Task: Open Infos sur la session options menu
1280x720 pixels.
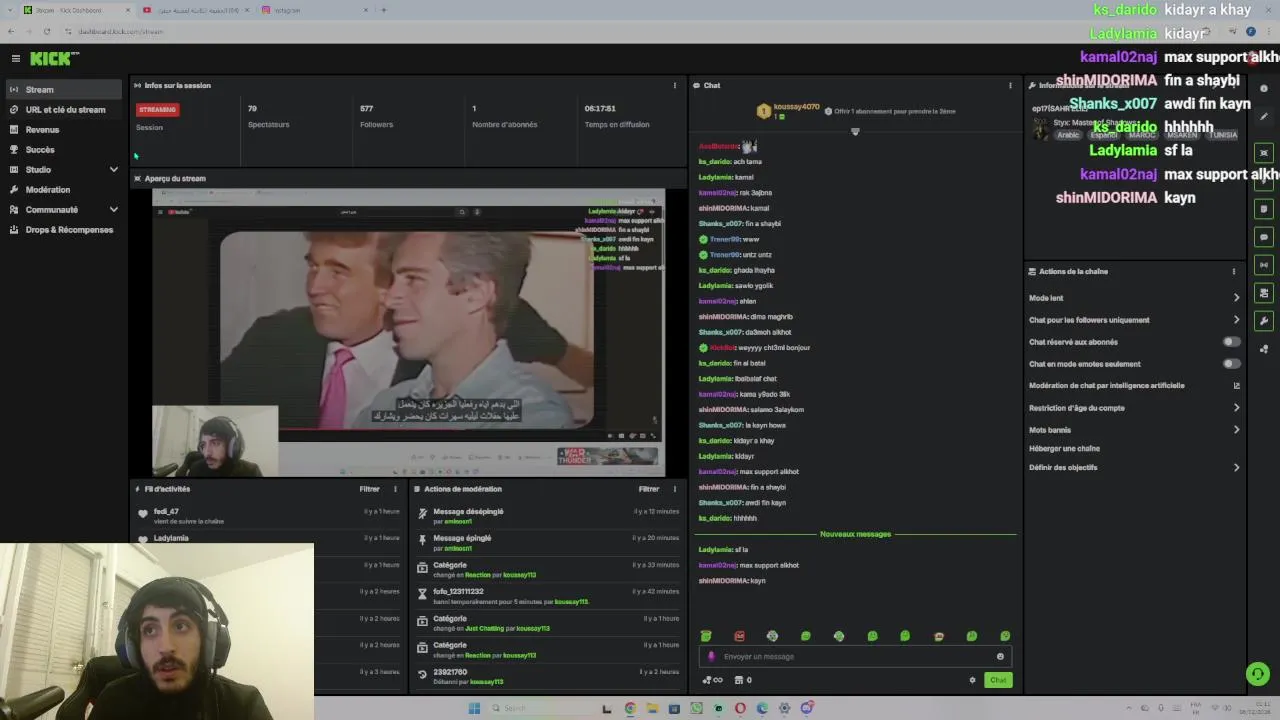Action: (674, 86)
